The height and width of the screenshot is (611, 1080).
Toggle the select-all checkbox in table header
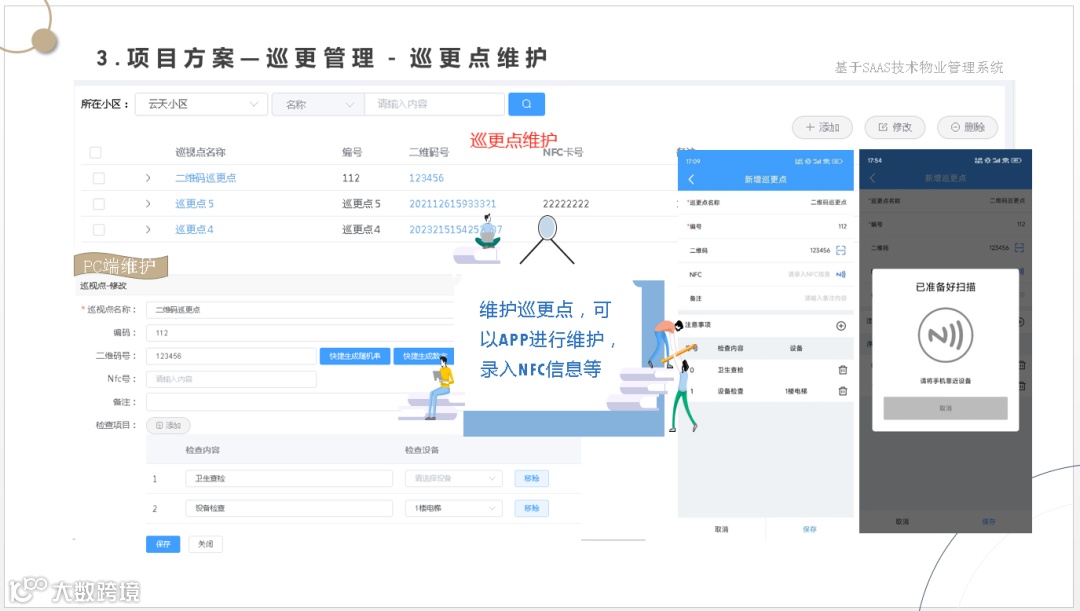click(96, 152)
